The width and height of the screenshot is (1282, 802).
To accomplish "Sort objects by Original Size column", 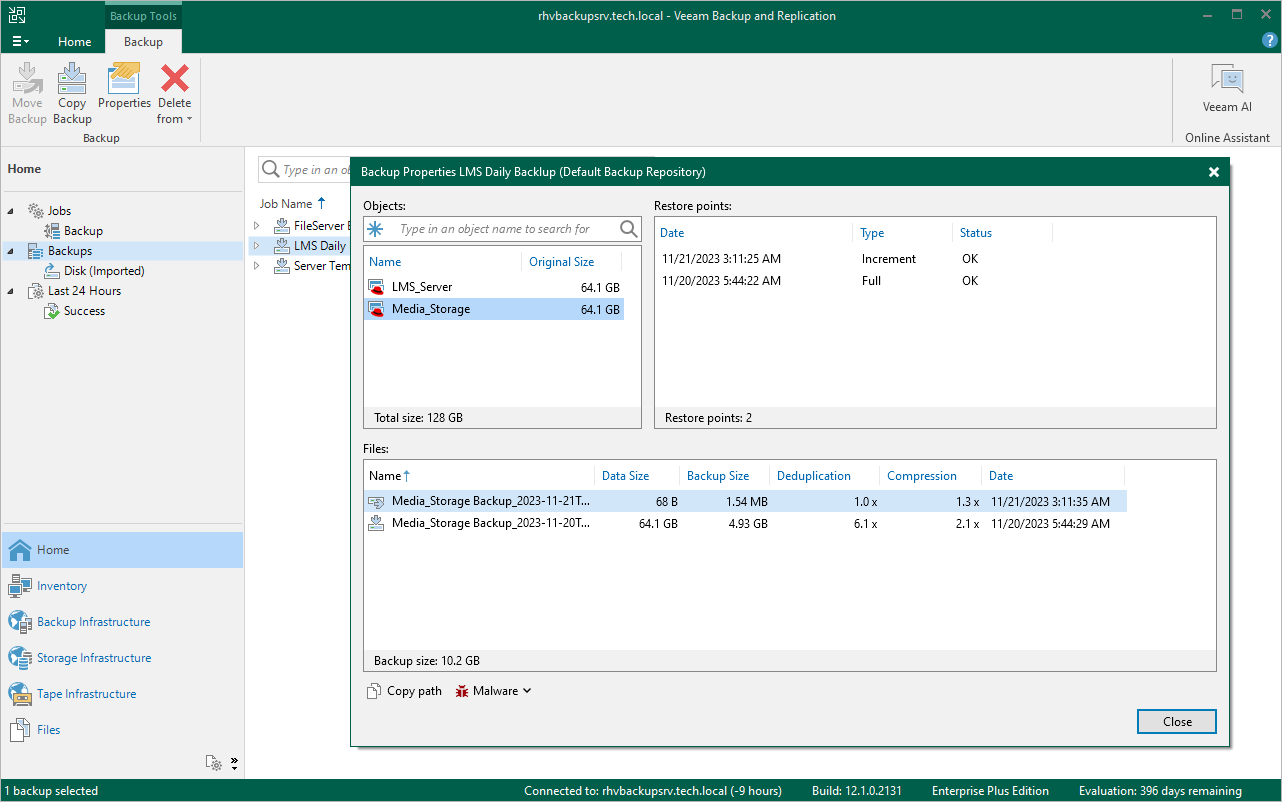I will coord(561,262).
